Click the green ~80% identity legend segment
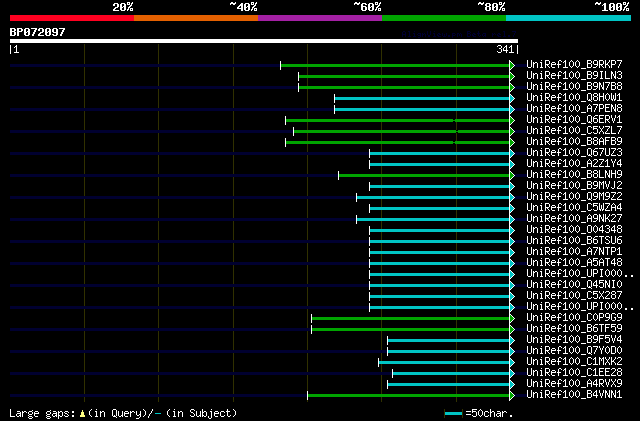Screen dimensions: 640x421 444,18
